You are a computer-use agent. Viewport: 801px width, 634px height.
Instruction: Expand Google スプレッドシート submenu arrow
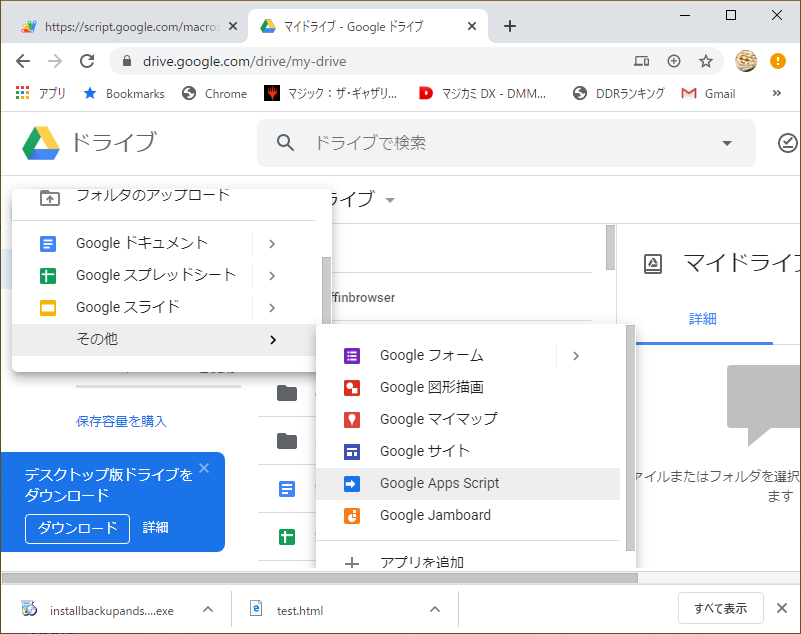click(272, 276)
